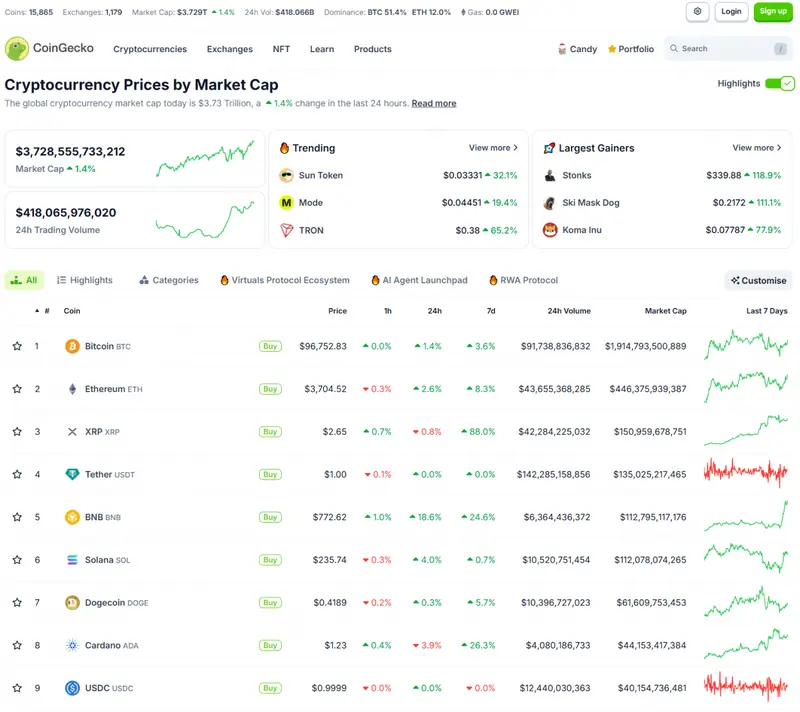Switch to the Categories tab
The image size is (800, 712).
click(169, 281)
